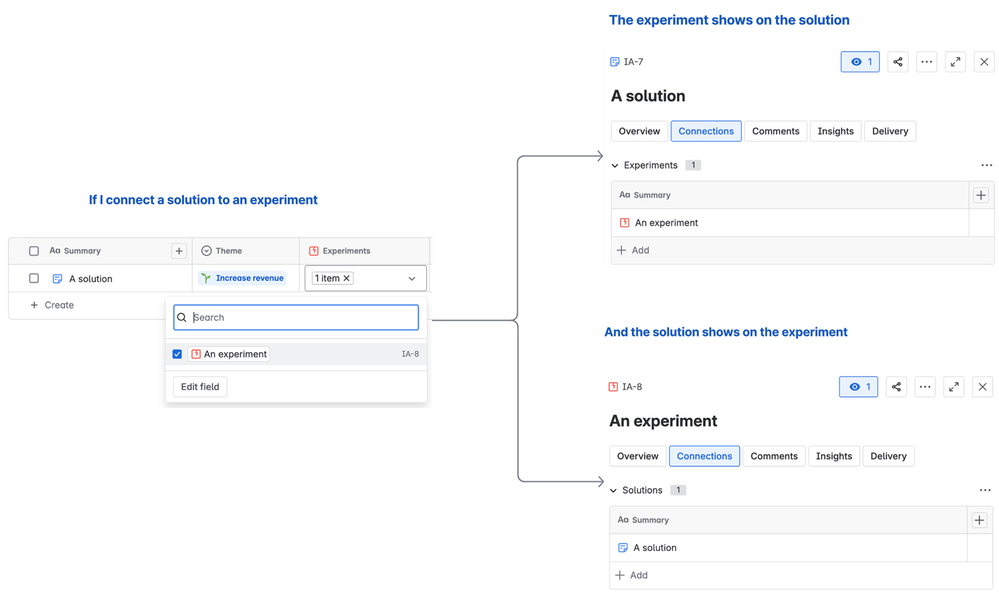The image size is (999, 596).
Task: Click the Edit field button
Action: coord(200,387)
